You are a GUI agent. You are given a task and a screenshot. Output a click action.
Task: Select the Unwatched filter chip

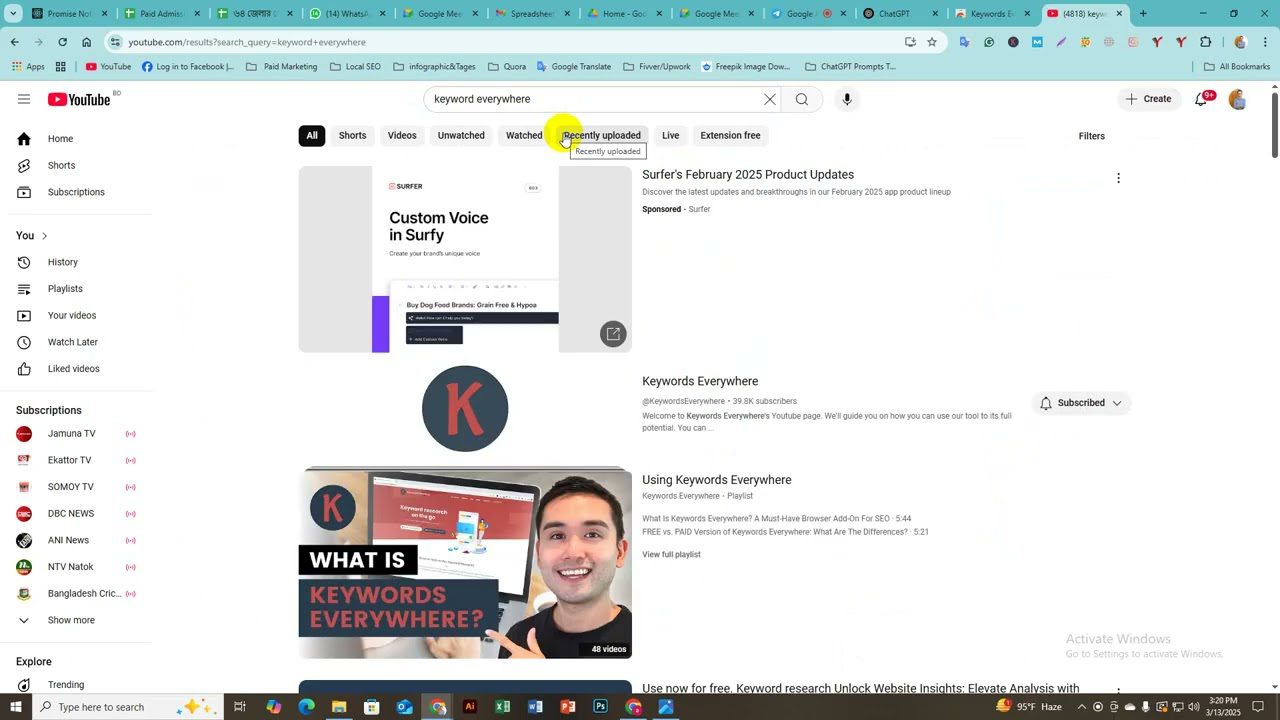point(461,136)
